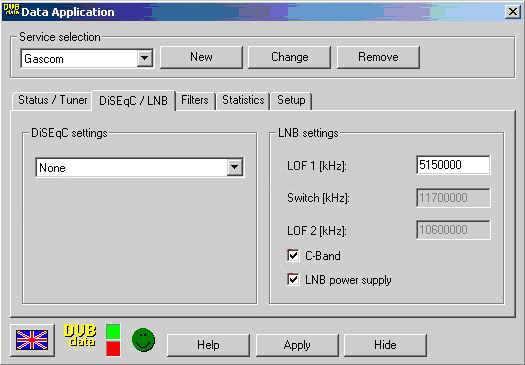525x365 pixels.
Task: Click the DVB icon in the title bar
Action: point(11,11)
